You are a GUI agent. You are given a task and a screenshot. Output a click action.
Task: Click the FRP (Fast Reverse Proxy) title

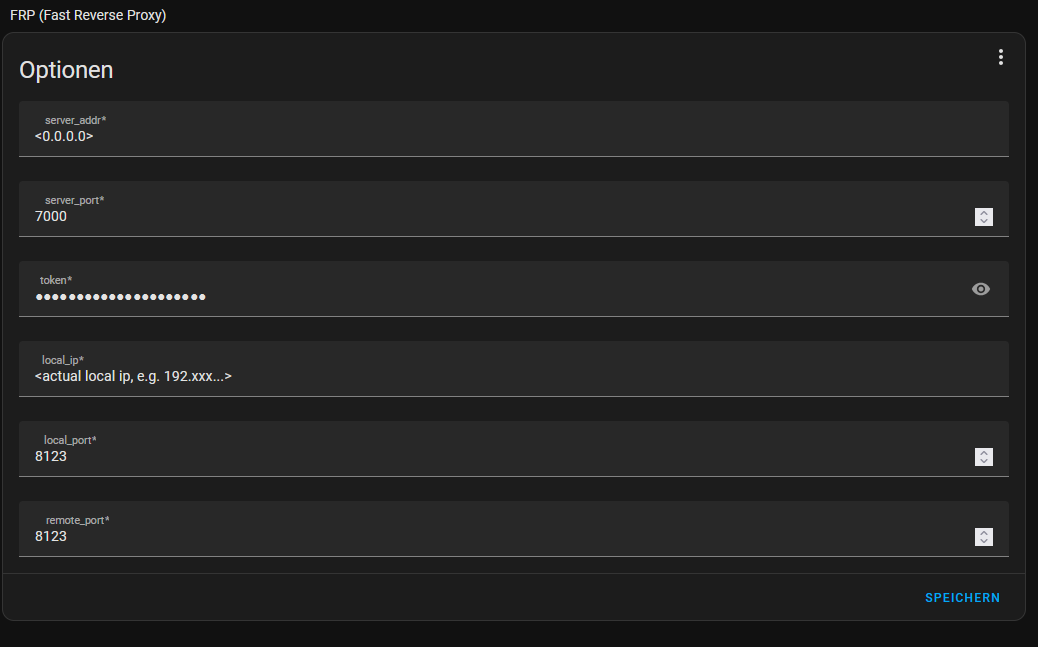88,15
